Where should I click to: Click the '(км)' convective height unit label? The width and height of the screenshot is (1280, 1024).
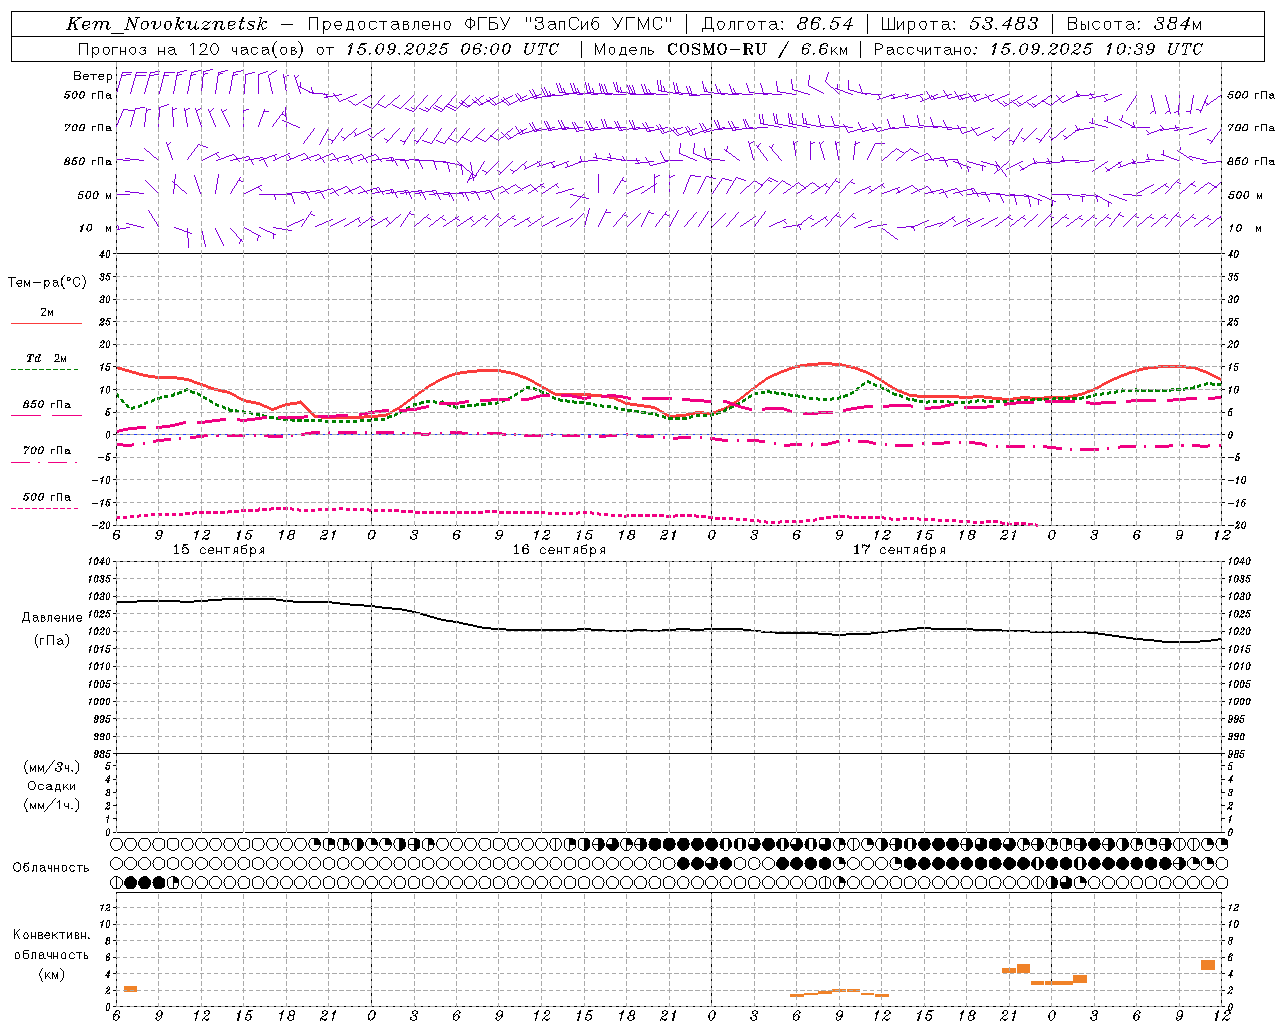pos(52,974)
